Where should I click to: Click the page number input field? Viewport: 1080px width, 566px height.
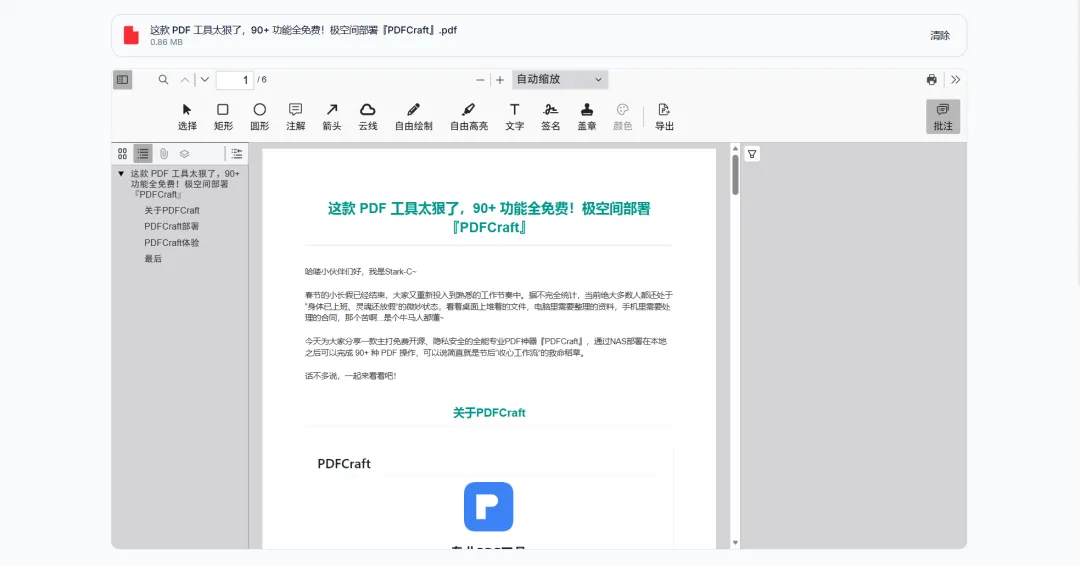pyautogui.click(x=235, y=80)
